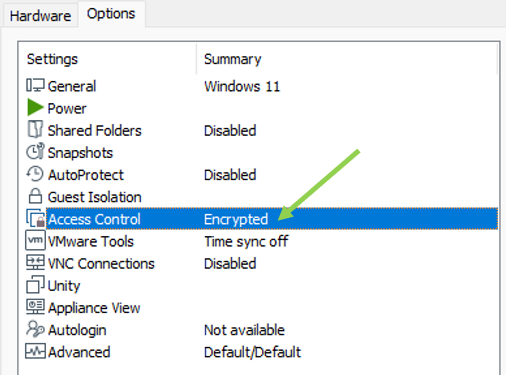Click the Unity windows icon
The width and height of the screenshot is (506, 375).
pos(35,285)
